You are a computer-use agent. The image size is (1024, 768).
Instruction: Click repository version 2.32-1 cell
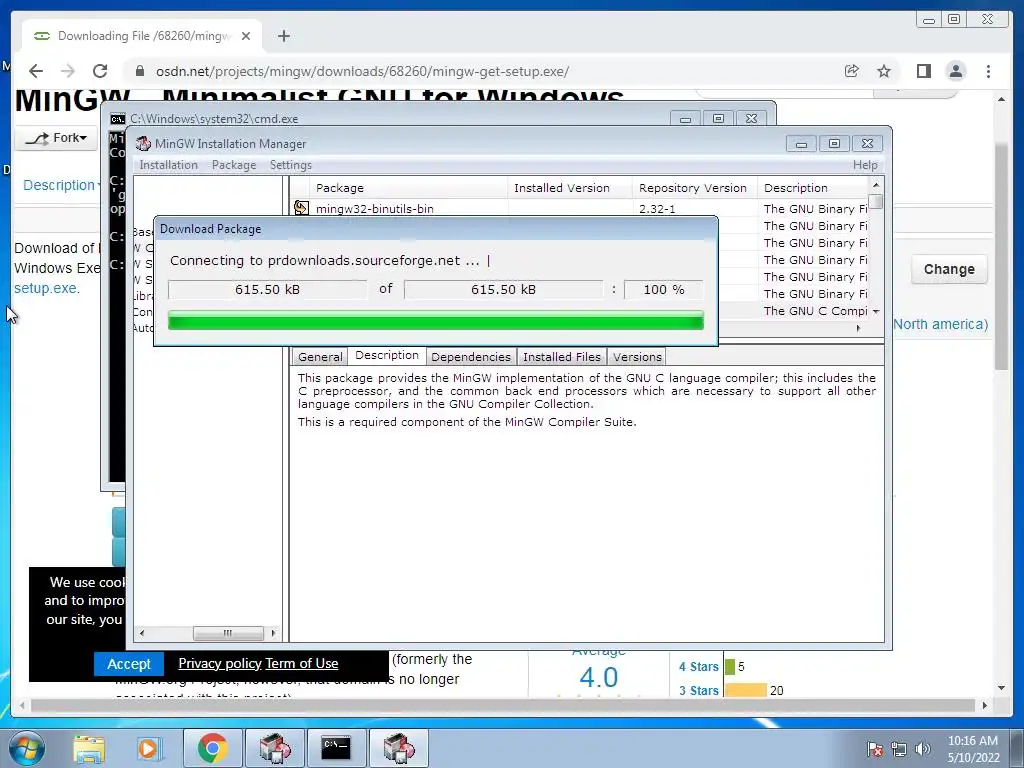pyautogui.click(x=657, y=208)
